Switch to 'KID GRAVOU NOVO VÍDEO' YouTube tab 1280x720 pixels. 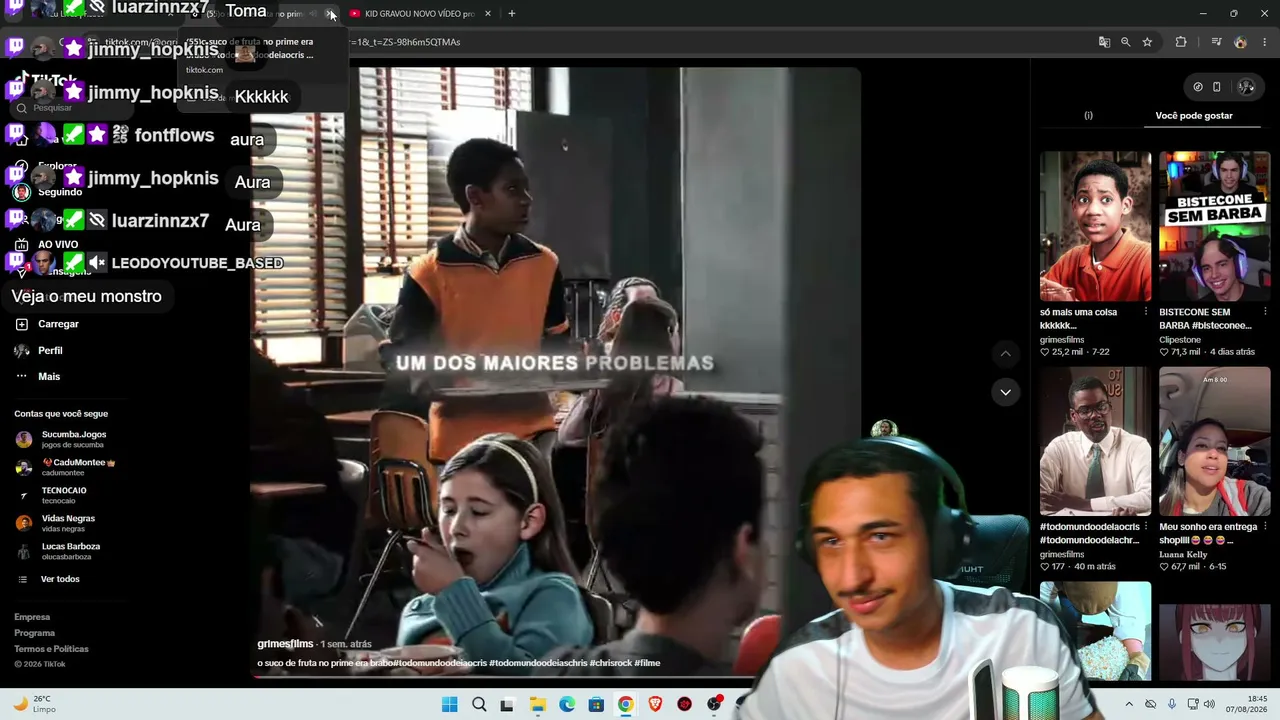pyautogui.click(x=411, y=14)
